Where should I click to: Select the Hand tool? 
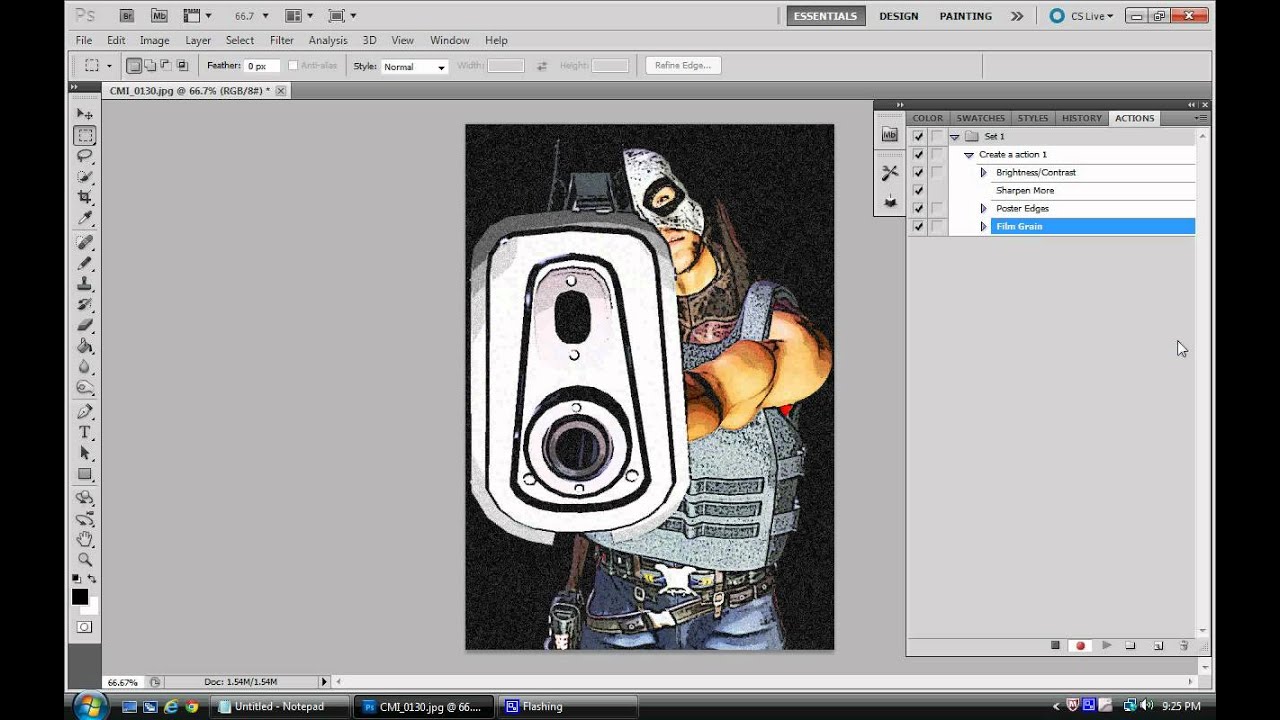pyautogui.click(x=85, y=540)
